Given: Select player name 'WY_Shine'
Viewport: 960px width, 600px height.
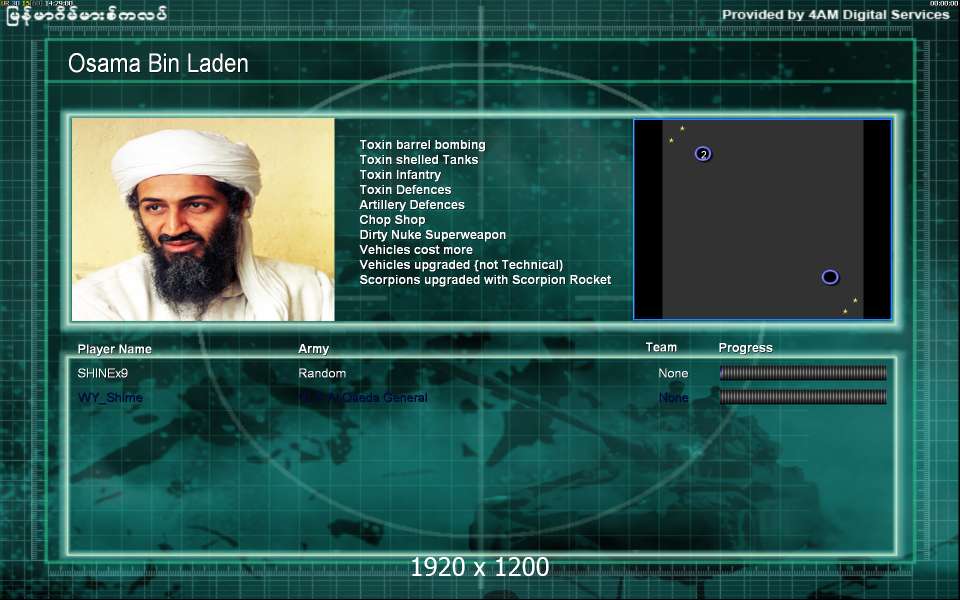Looking at the screenshot, I should pyautogui.click(x=110, y=397).
